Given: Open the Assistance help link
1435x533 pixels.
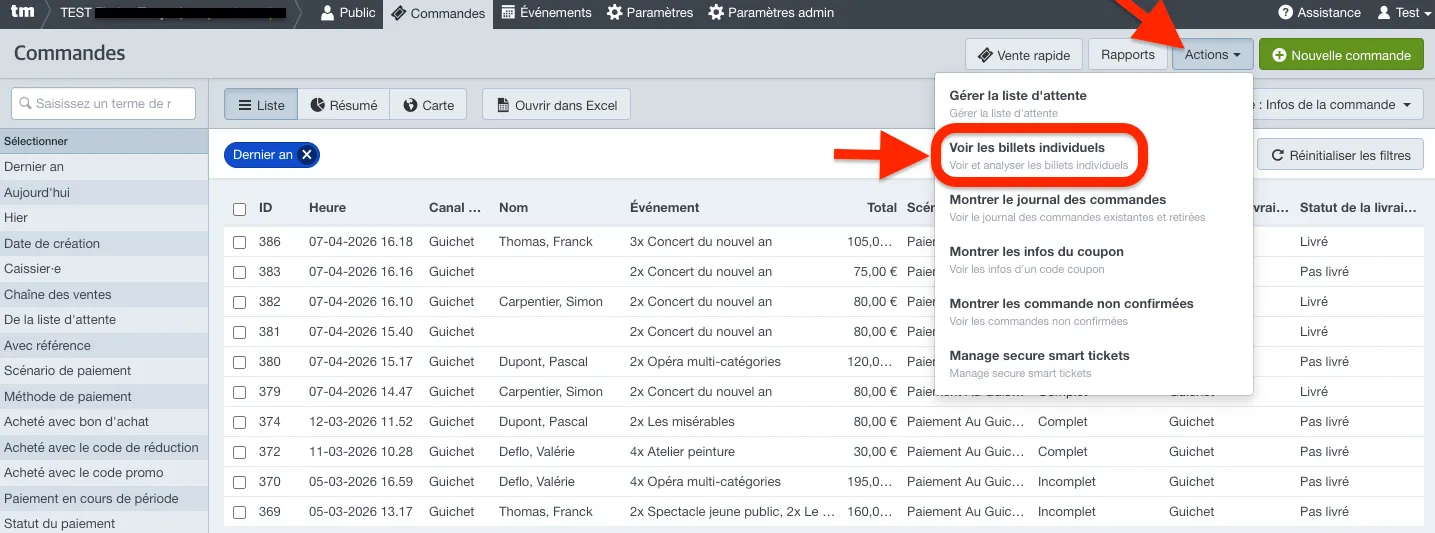Looking at the screenshot, I should pyautogui.click(x=1320, y=13).
